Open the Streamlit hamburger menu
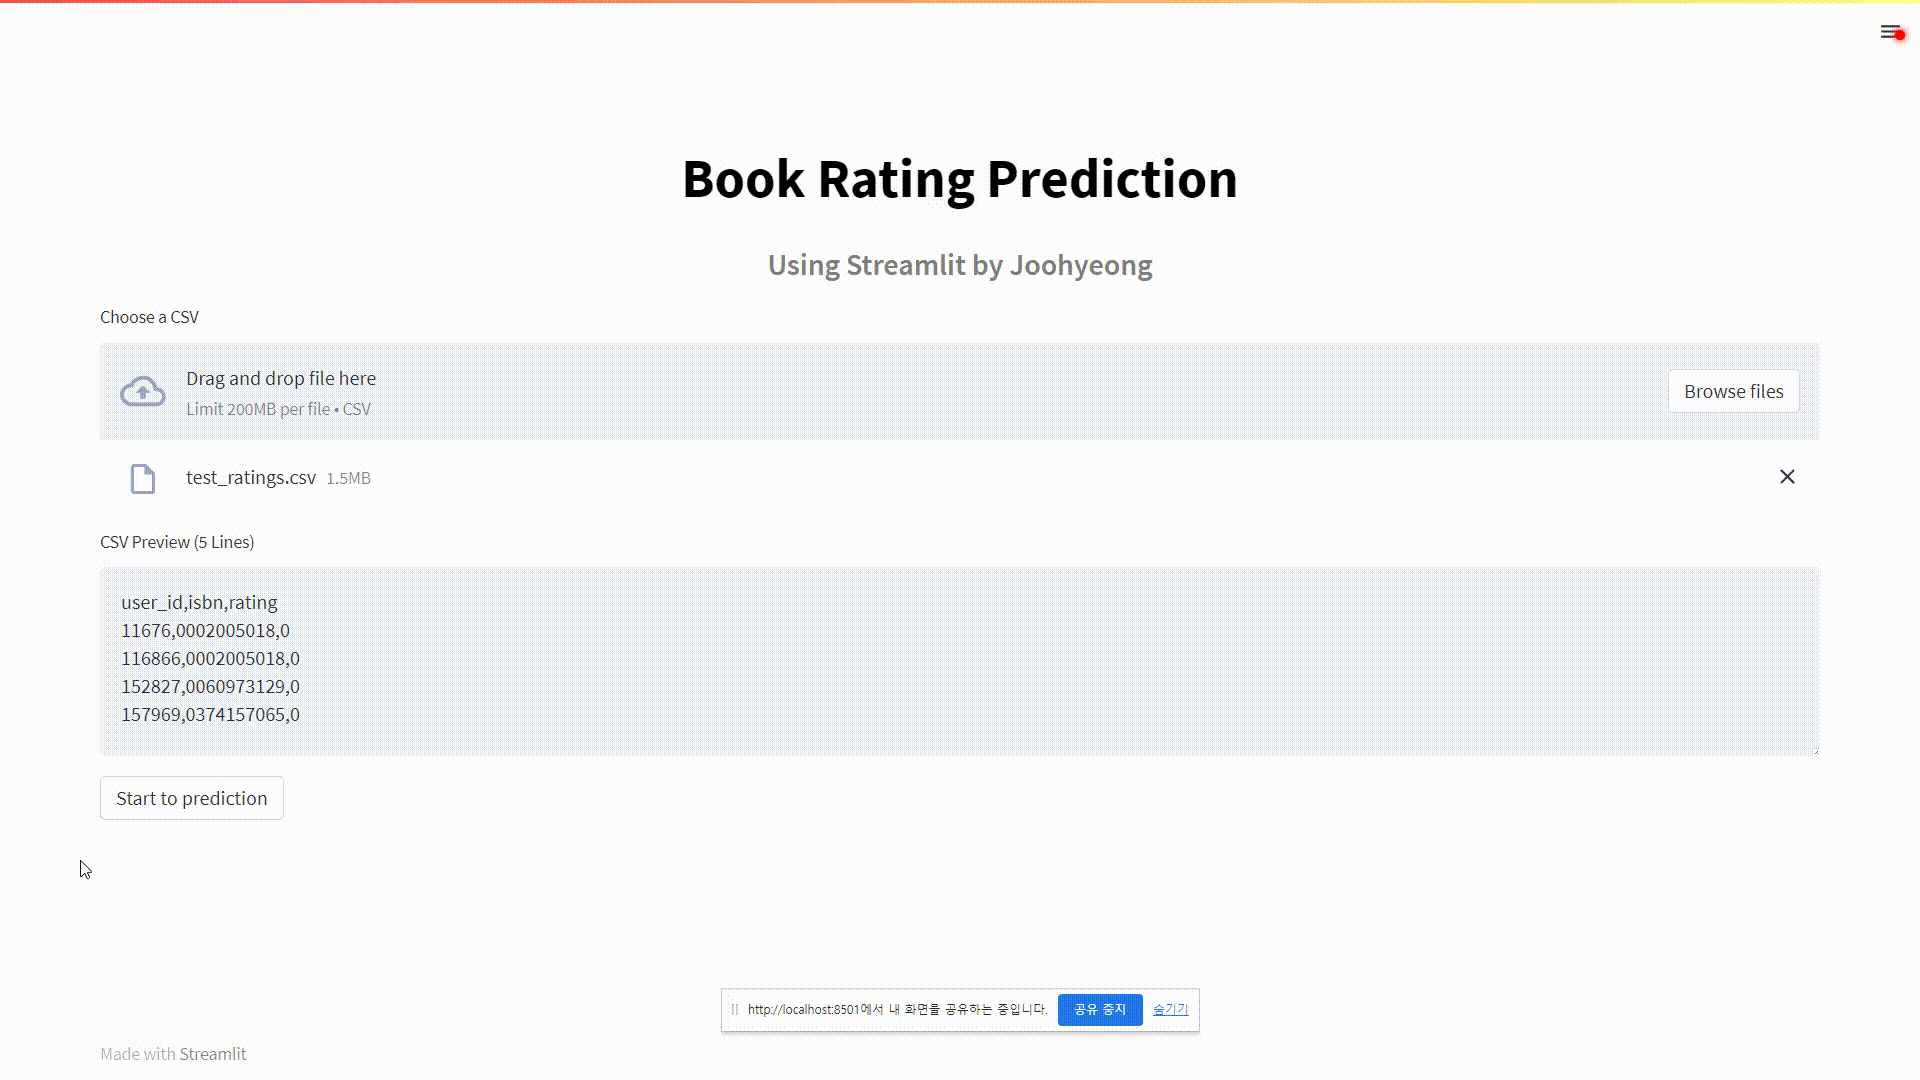Image resolution: width=1920 pixels, height=1080 pixels. point(1888,31)
